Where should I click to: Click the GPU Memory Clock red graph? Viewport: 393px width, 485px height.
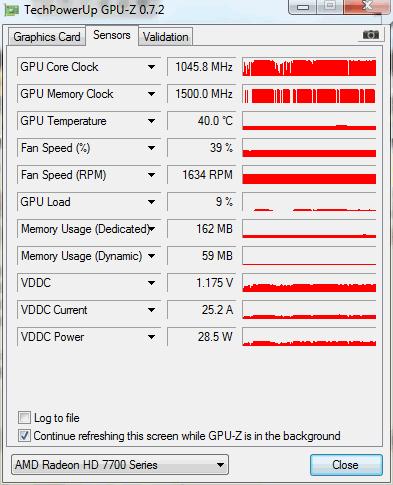click(x=309, y=94)
